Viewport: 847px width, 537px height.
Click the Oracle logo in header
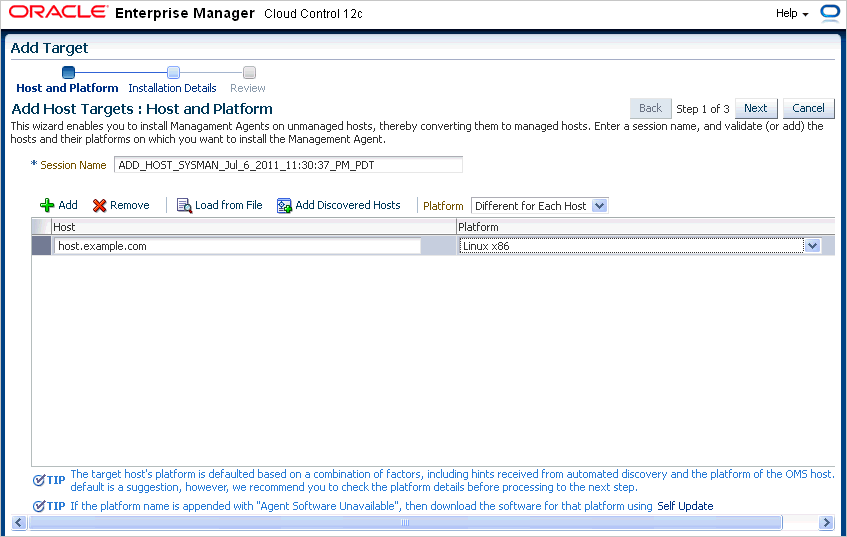58,12
